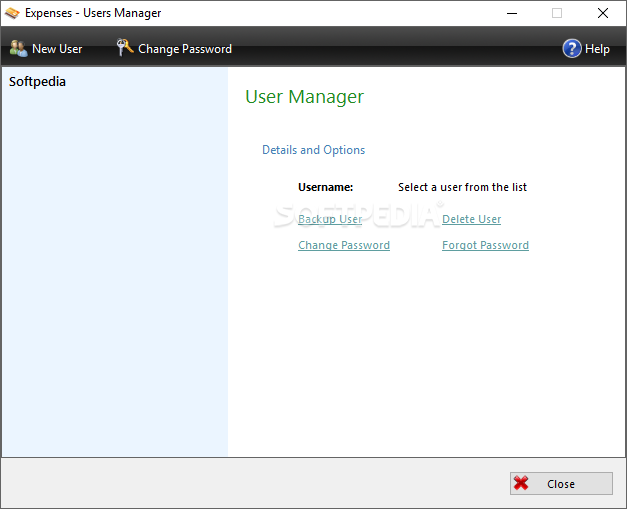
Task: Click the keys icon beside Change Password
Action: point(125,47)
